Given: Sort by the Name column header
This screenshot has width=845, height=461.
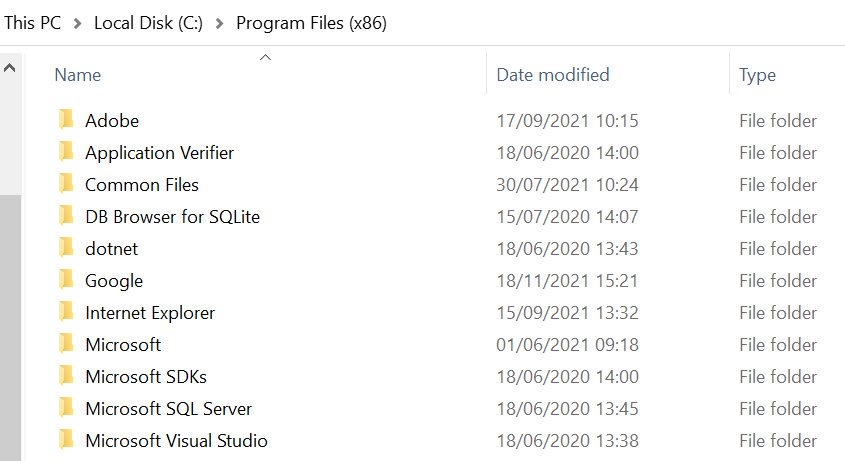Looking at the screenshot, I should coord(78,75).
